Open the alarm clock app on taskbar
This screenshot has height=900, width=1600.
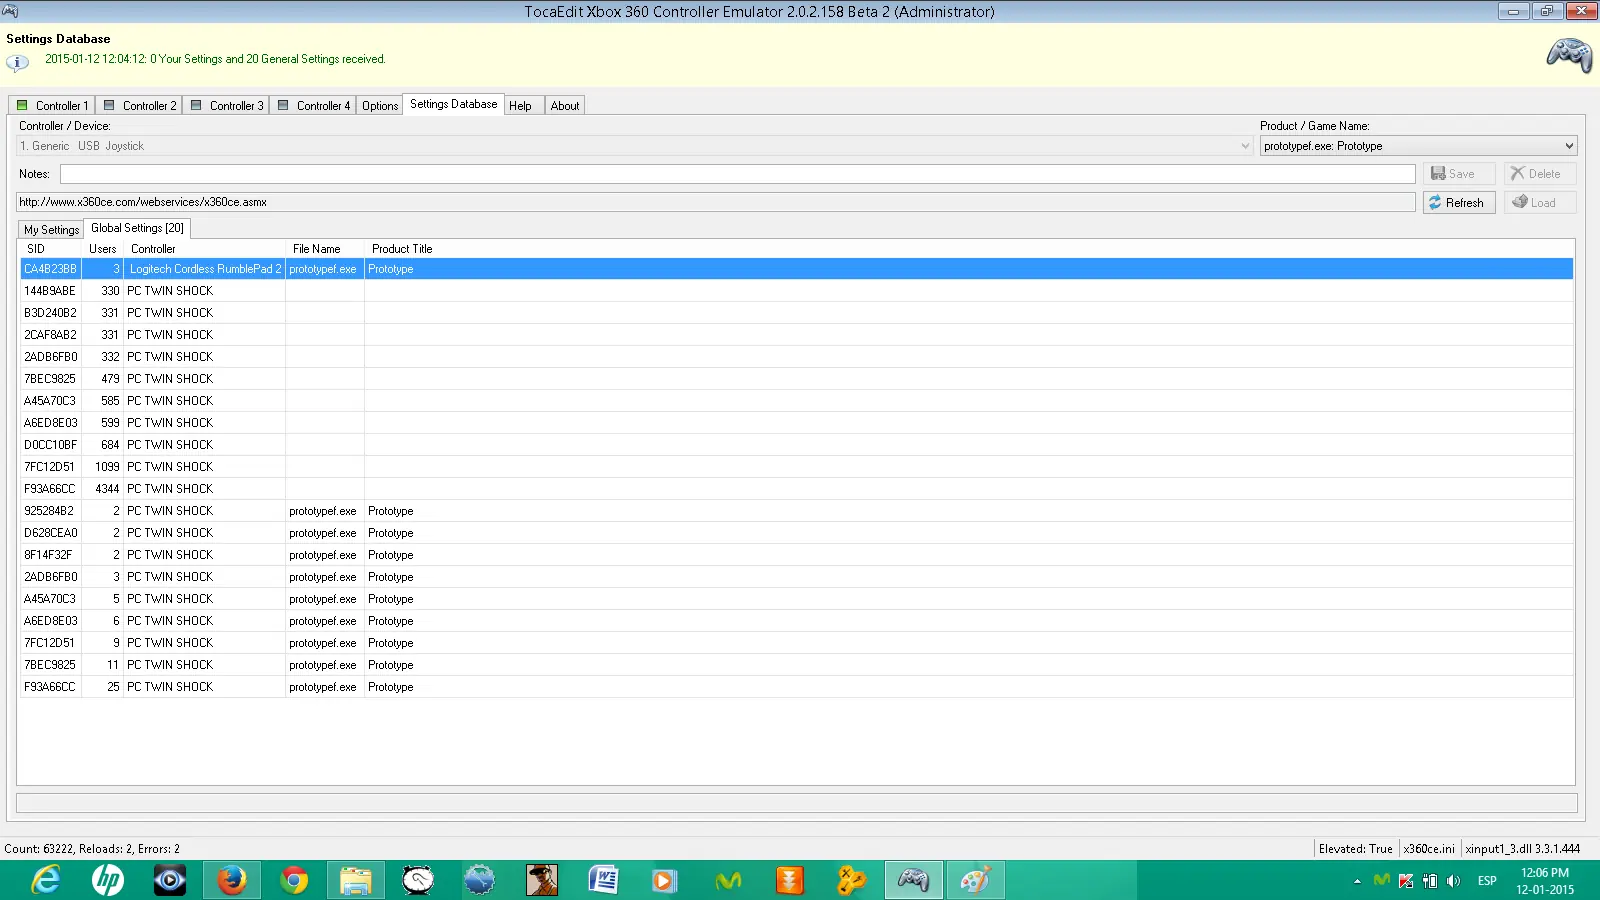point(418,880)
